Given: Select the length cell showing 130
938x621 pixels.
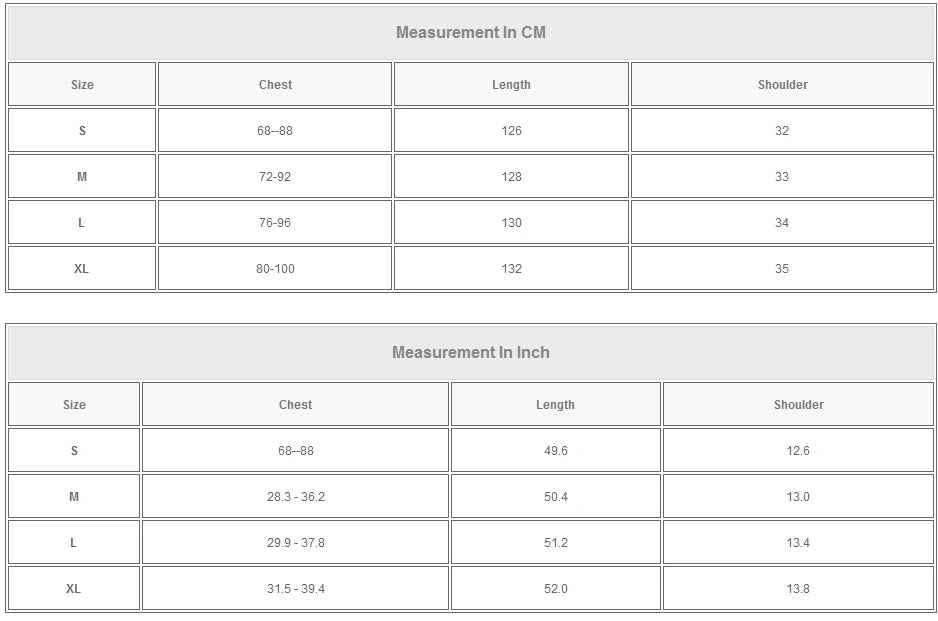Looking at the screenshot, I should coord(511,223).
